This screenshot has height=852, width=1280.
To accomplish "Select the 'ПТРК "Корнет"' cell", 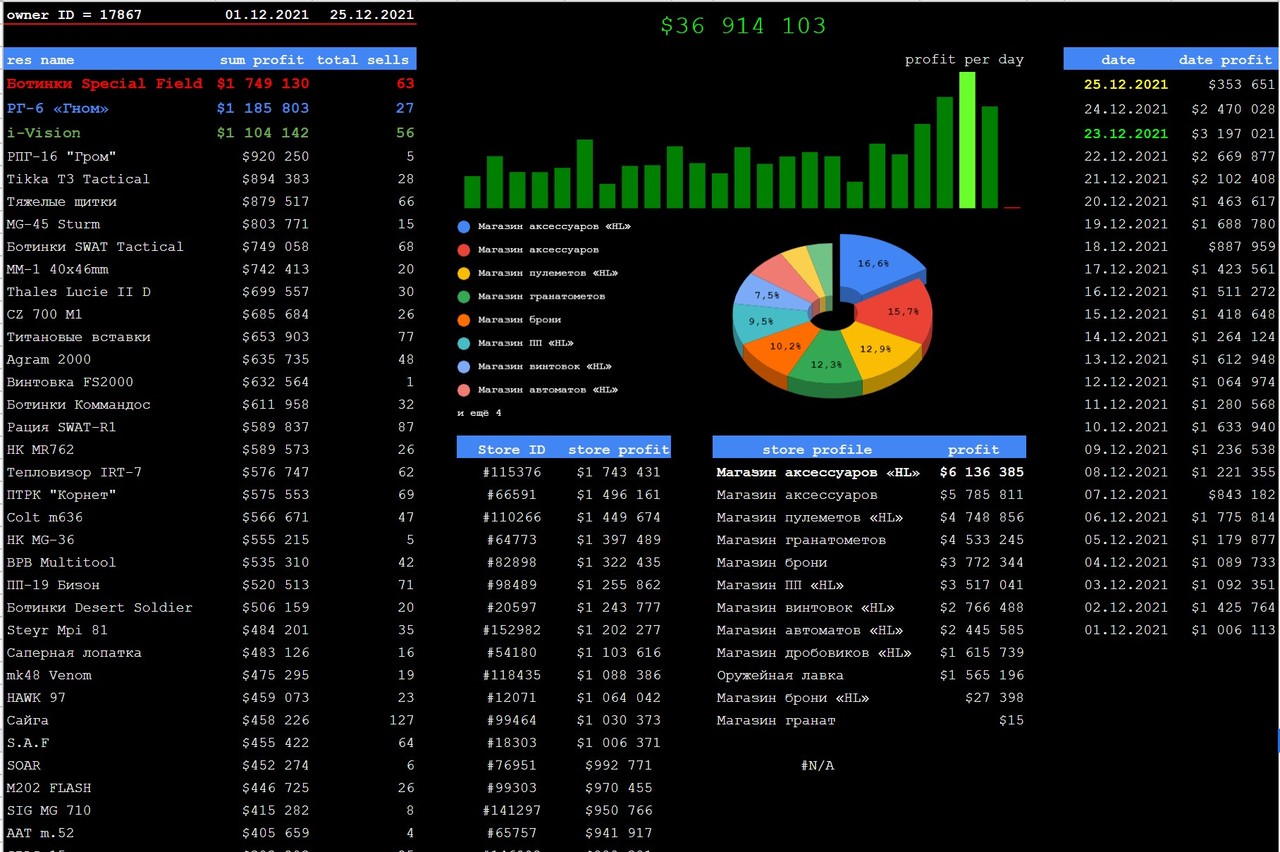I will 62,495.
